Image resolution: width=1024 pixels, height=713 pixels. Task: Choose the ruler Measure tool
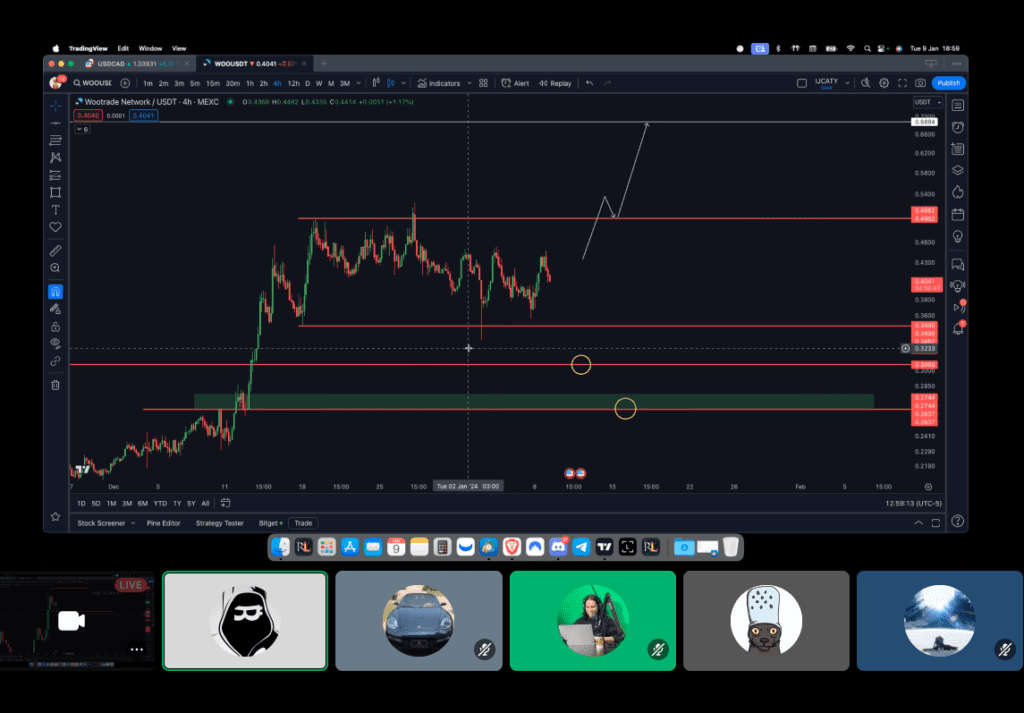(x=55, y=250)
